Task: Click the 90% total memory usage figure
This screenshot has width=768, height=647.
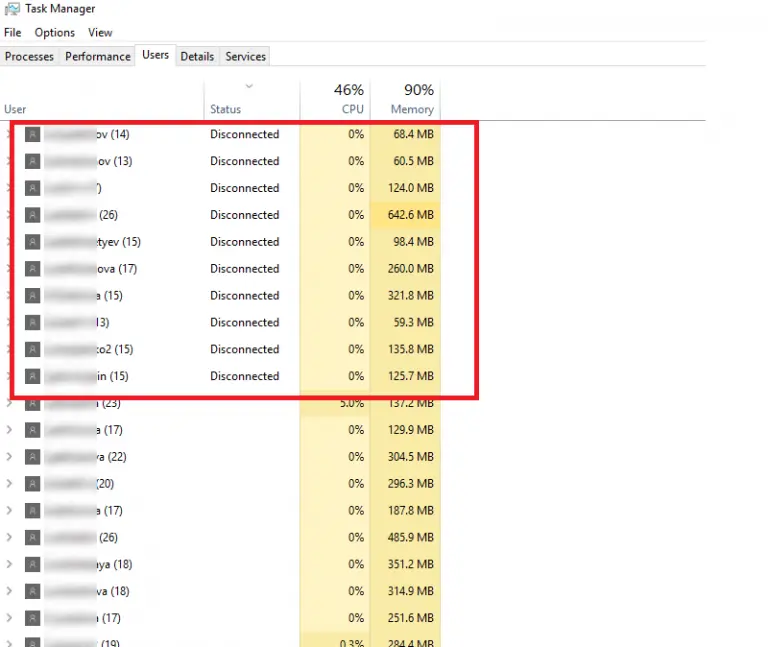Action: click(419, 90)
